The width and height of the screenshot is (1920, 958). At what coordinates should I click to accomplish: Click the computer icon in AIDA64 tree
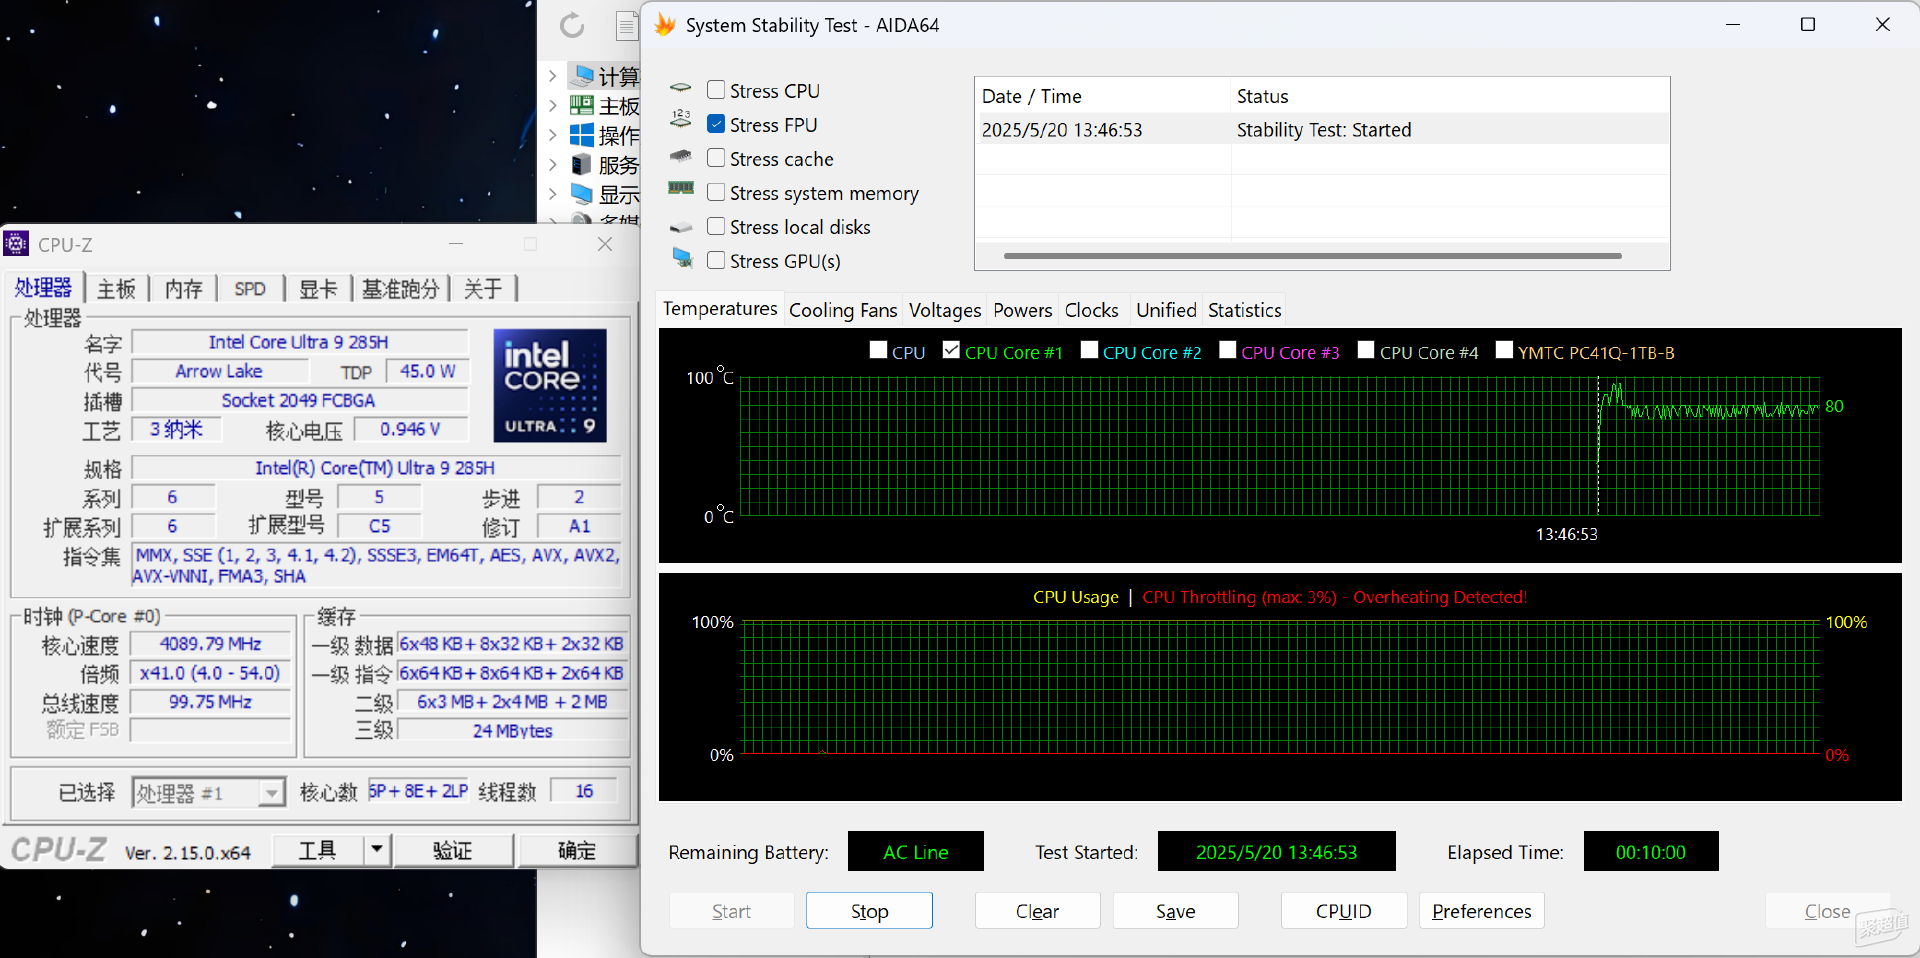point(583,74)
